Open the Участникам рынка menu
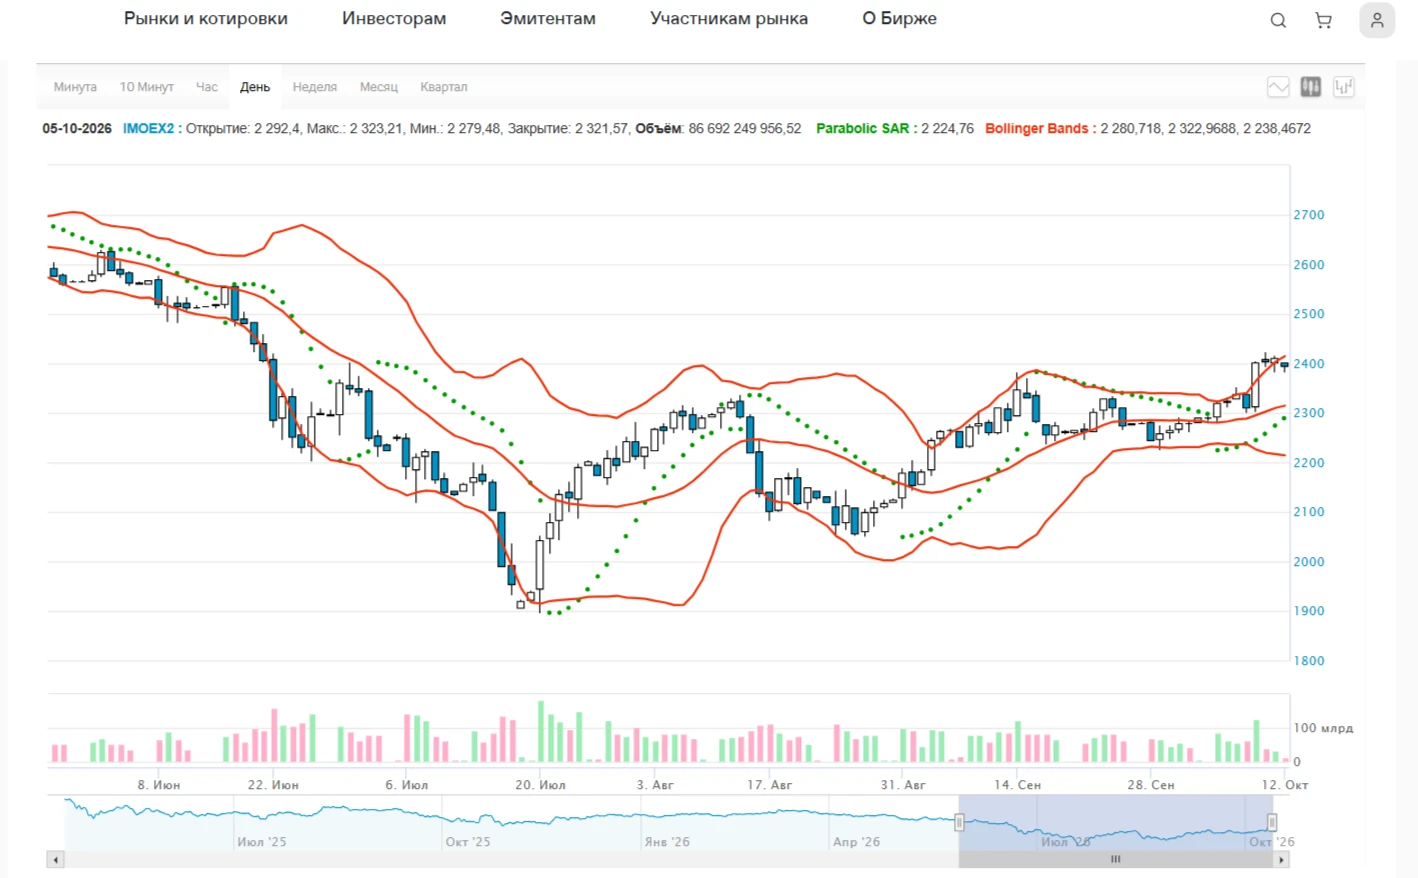Viewport: 1418px width, 878px height. pyautogui.click(x=729, y=18)
